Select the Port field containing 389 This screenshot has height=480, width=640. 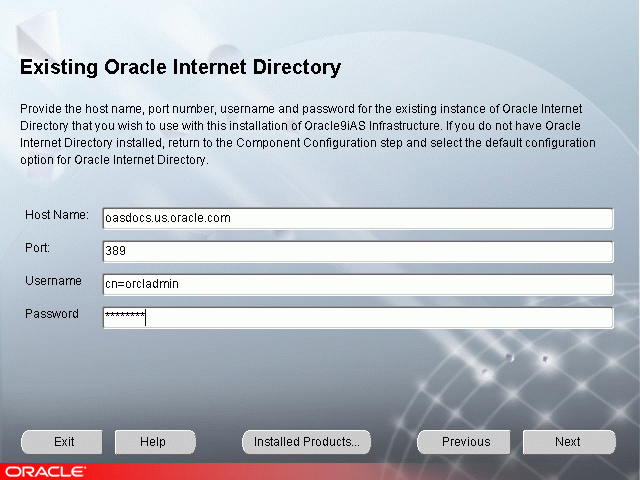(x=358, y=251)
